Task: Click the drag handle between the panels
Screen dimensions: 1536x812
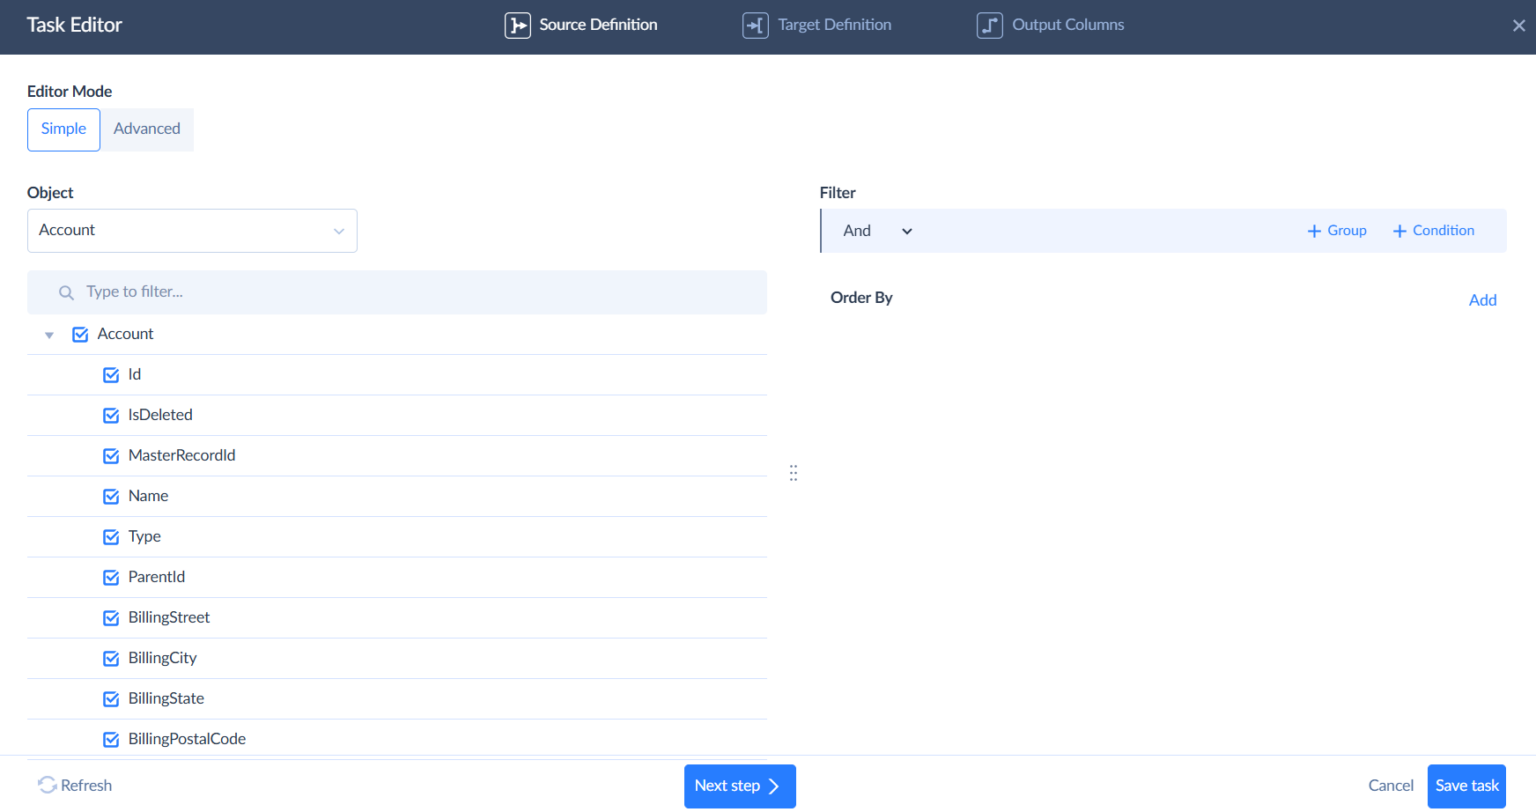Action: pos(793,472)
